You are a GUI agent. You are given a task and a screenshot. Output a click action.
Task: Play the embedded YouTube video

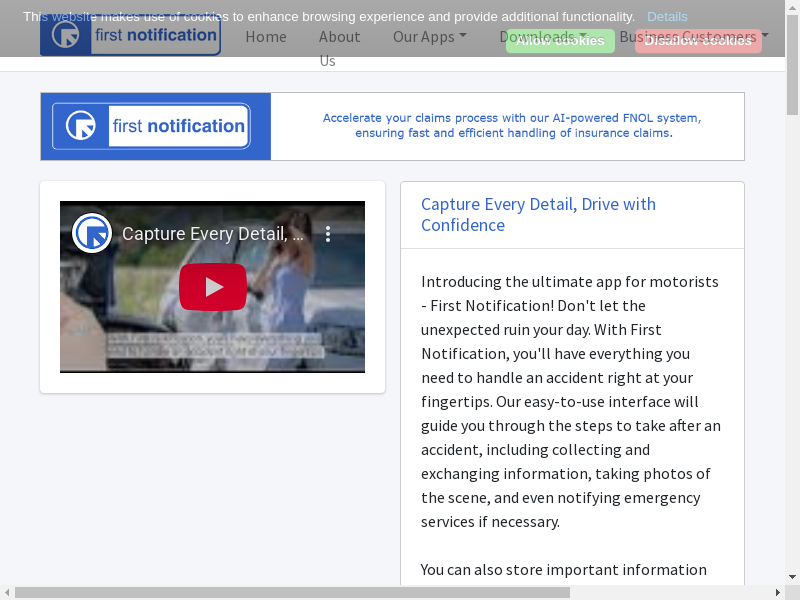(213, 287)
